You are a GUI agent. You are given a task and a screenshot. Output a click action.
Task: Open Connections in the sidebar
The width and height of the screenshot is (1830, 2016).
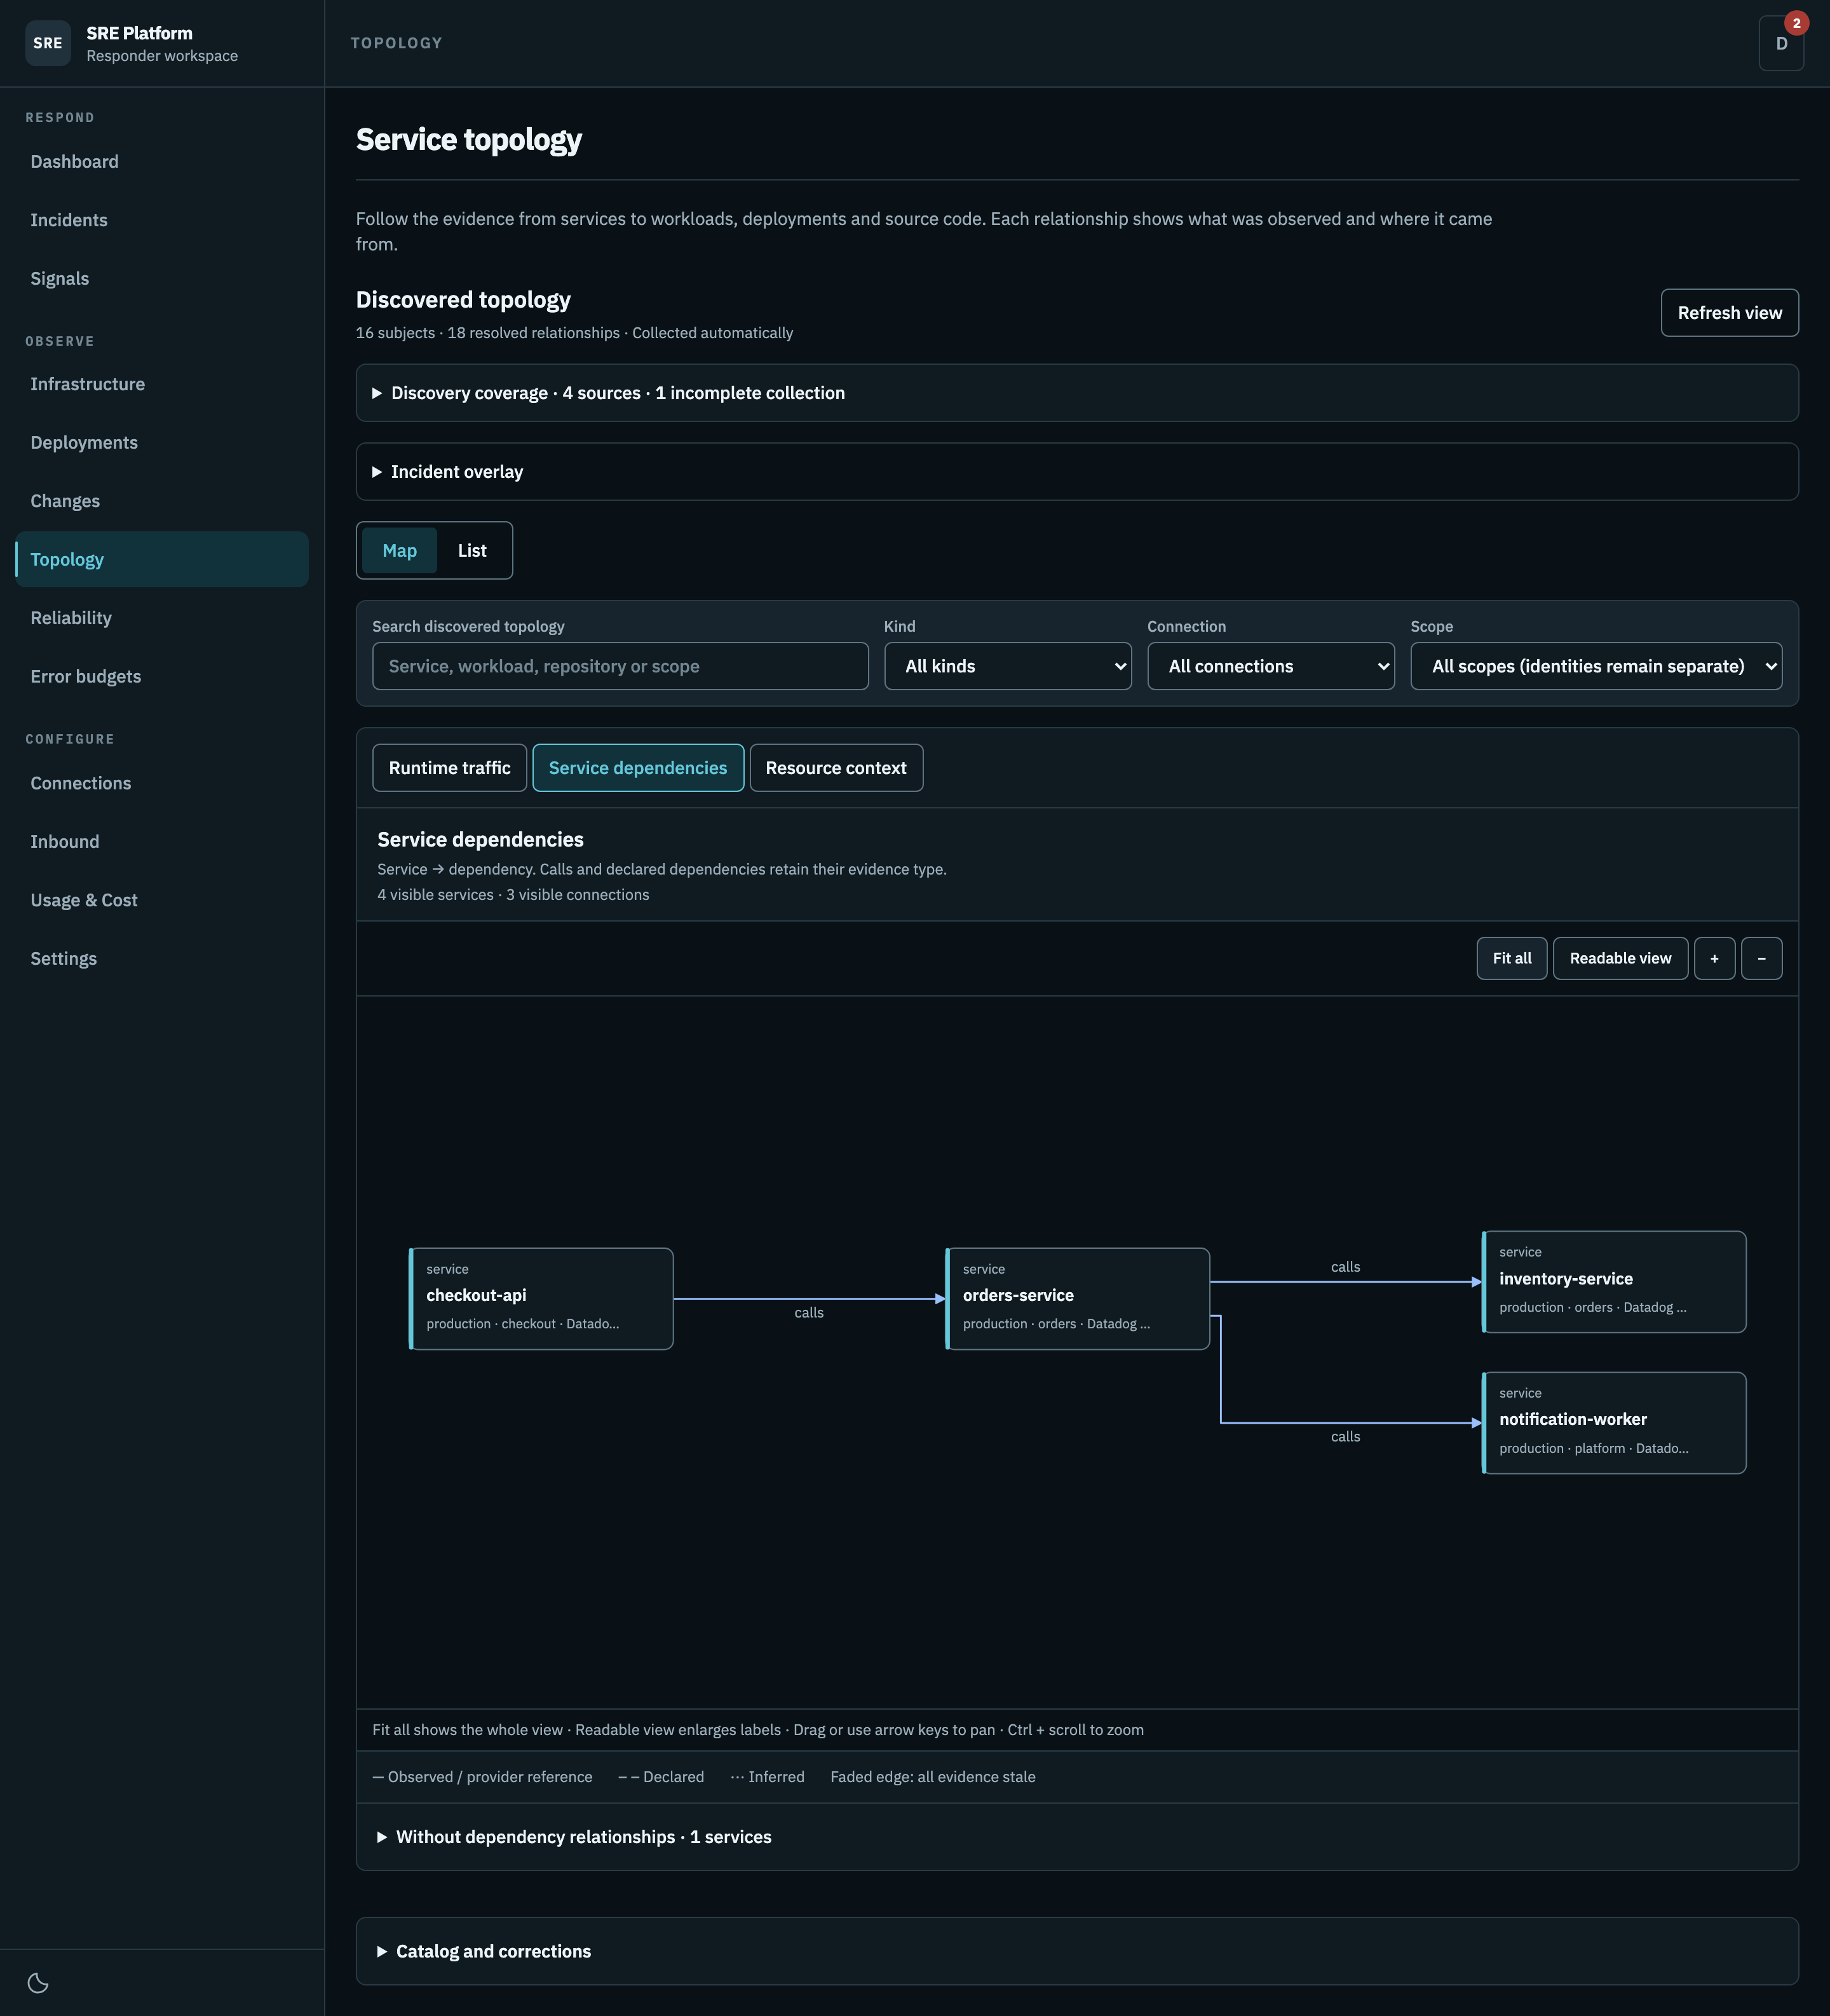click(162, 783)
